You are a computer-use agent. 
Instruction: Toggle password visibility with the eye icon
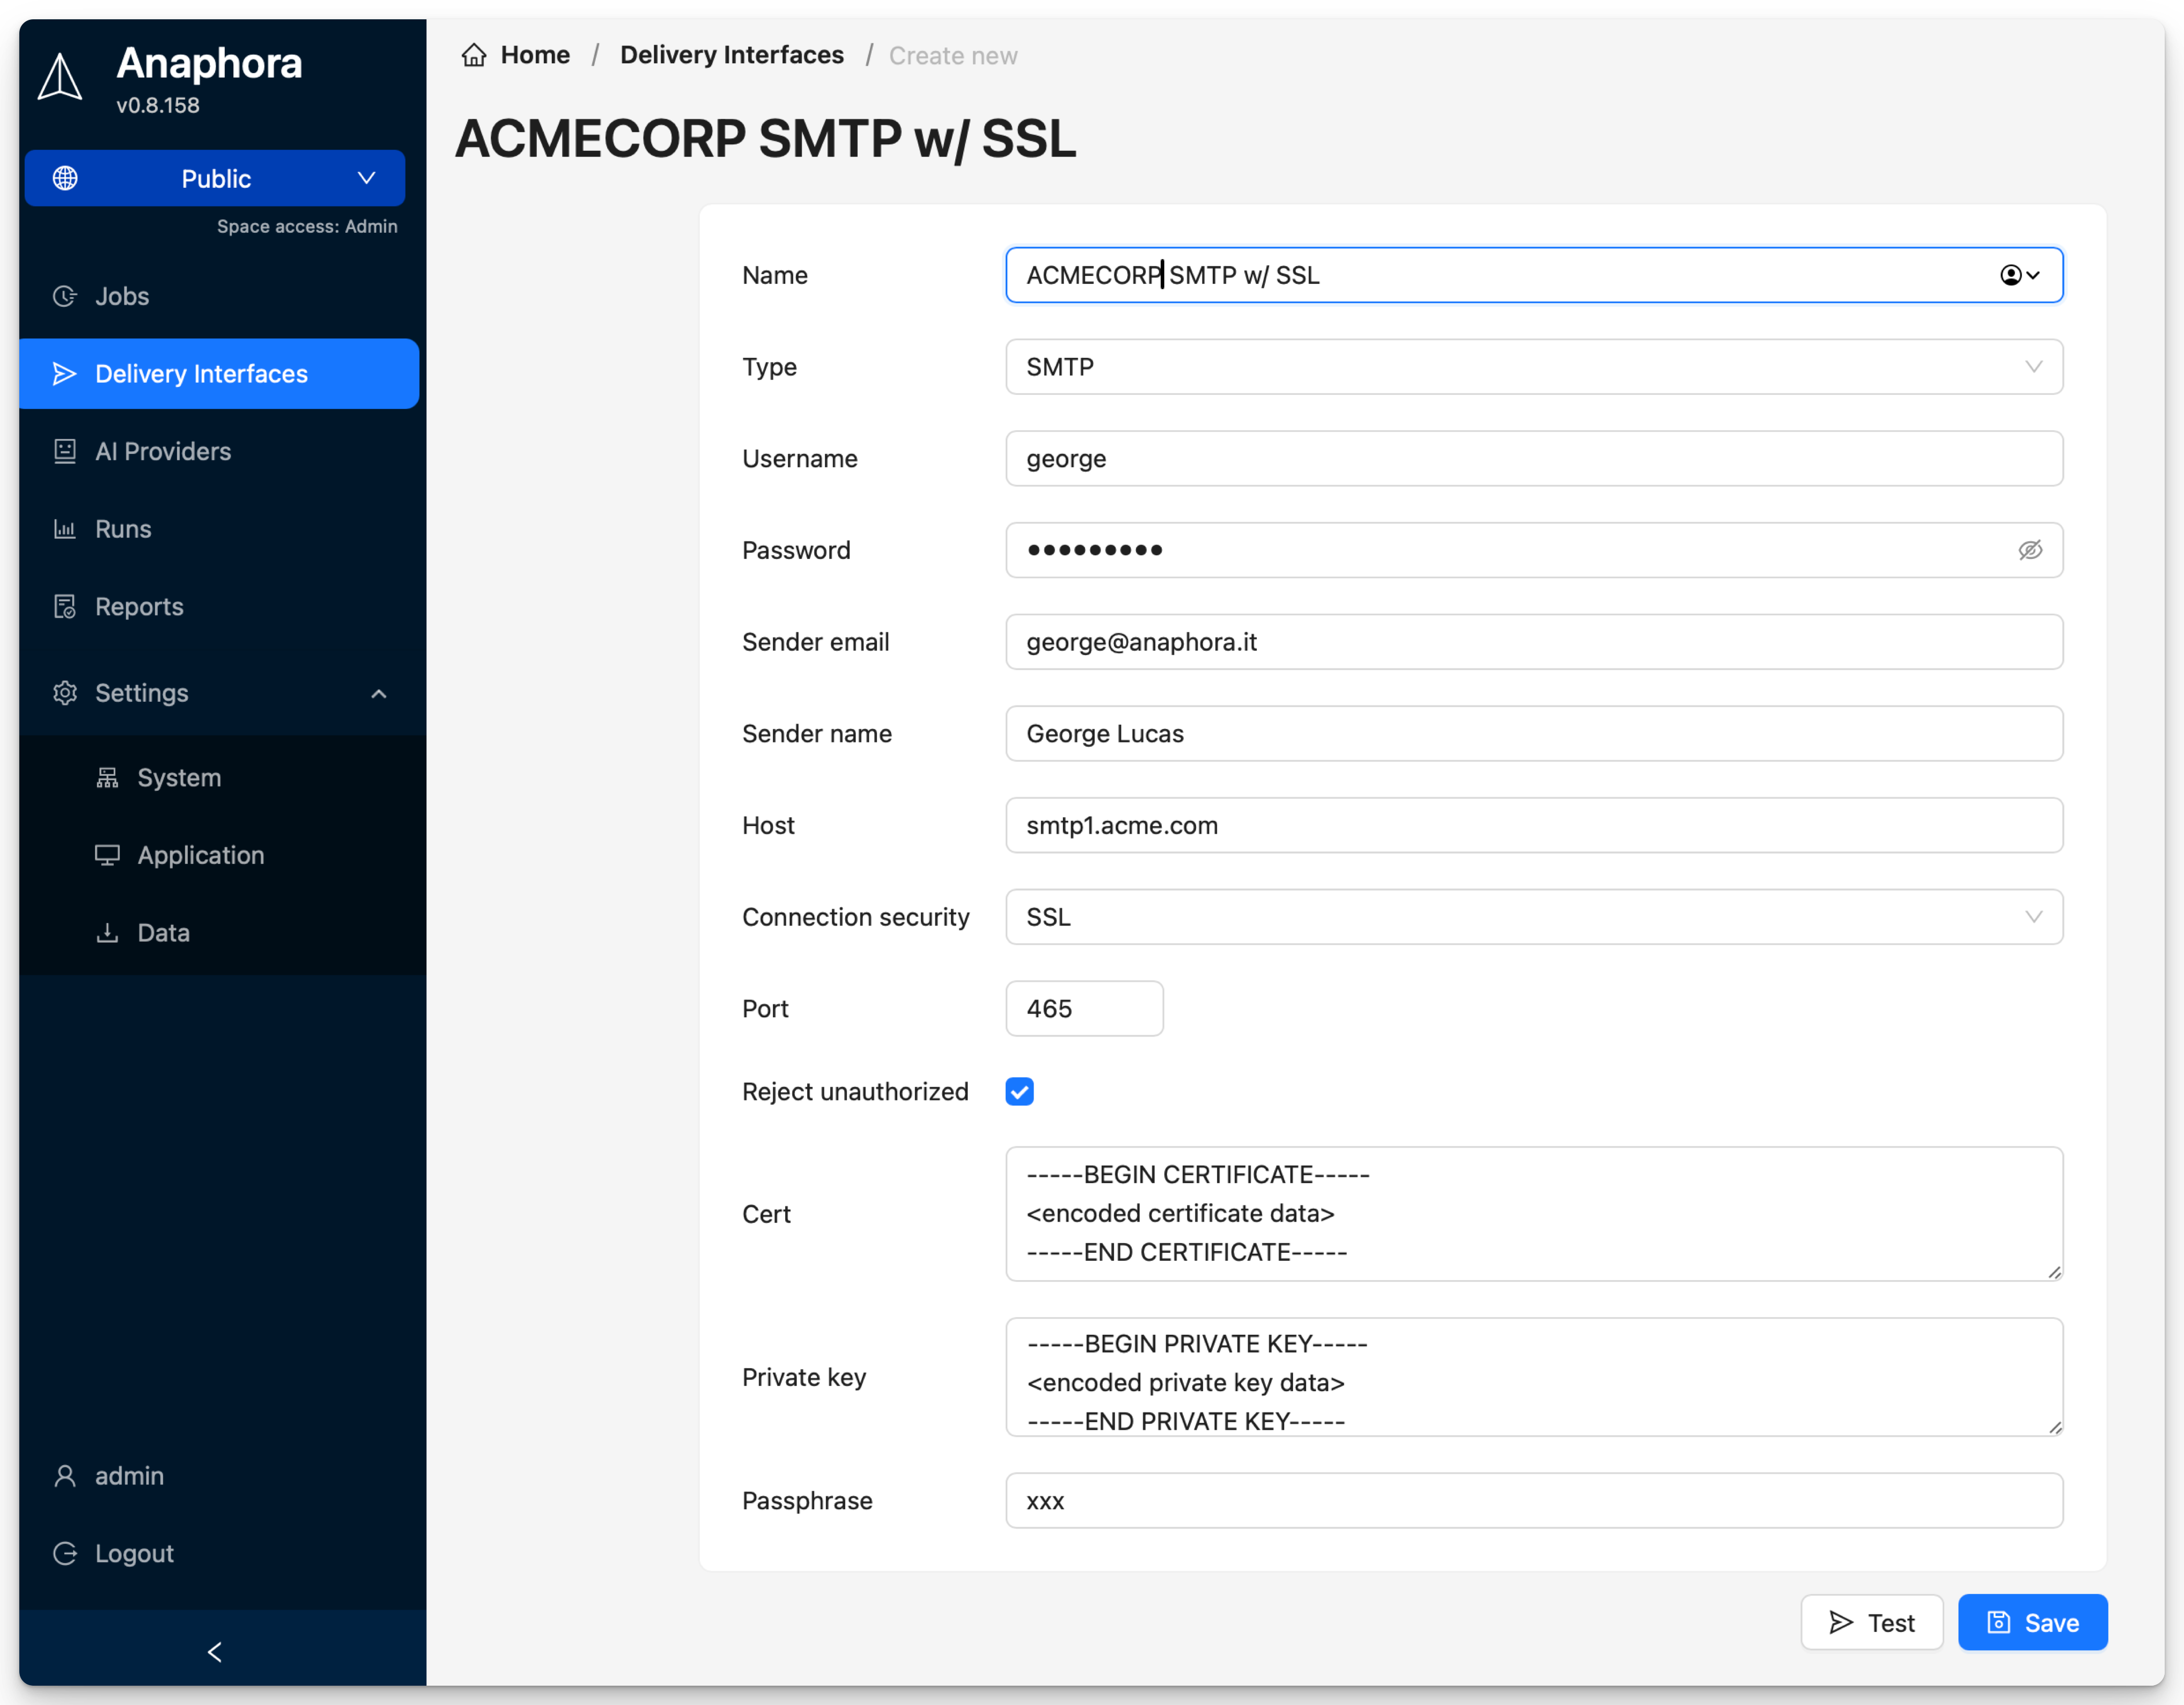(2031, 550)
